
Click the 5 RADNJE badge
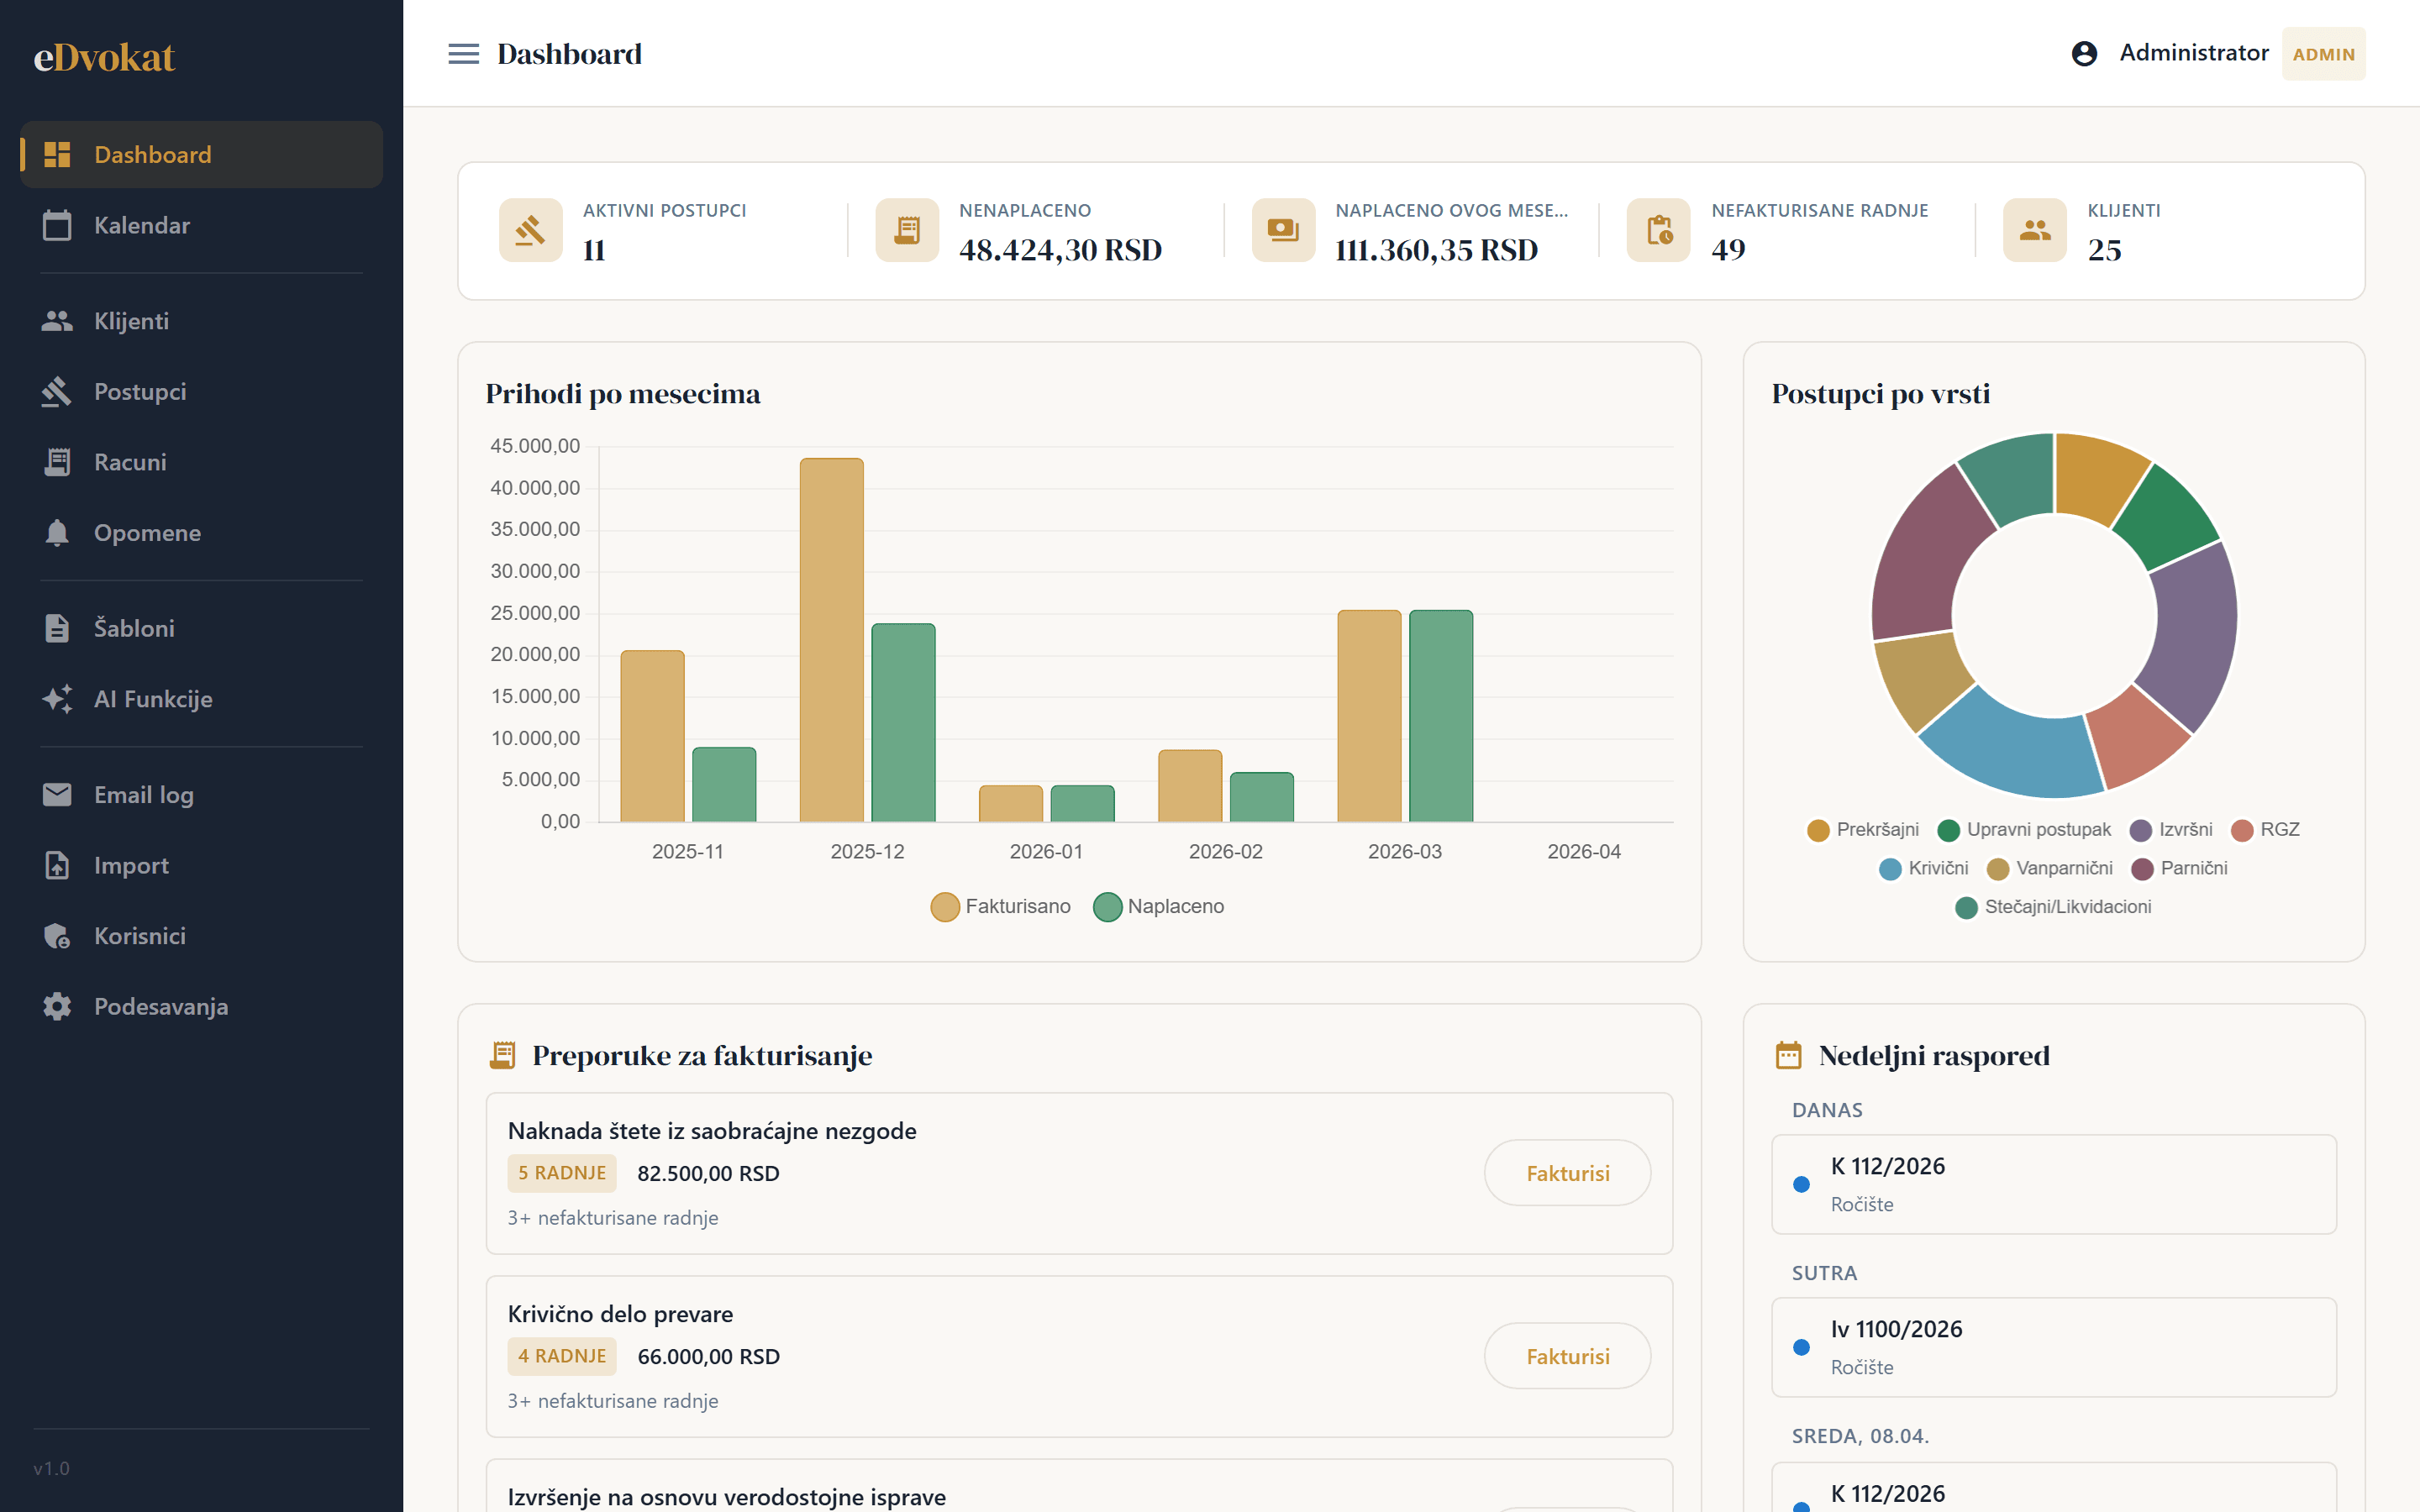tap(562, 1173)
